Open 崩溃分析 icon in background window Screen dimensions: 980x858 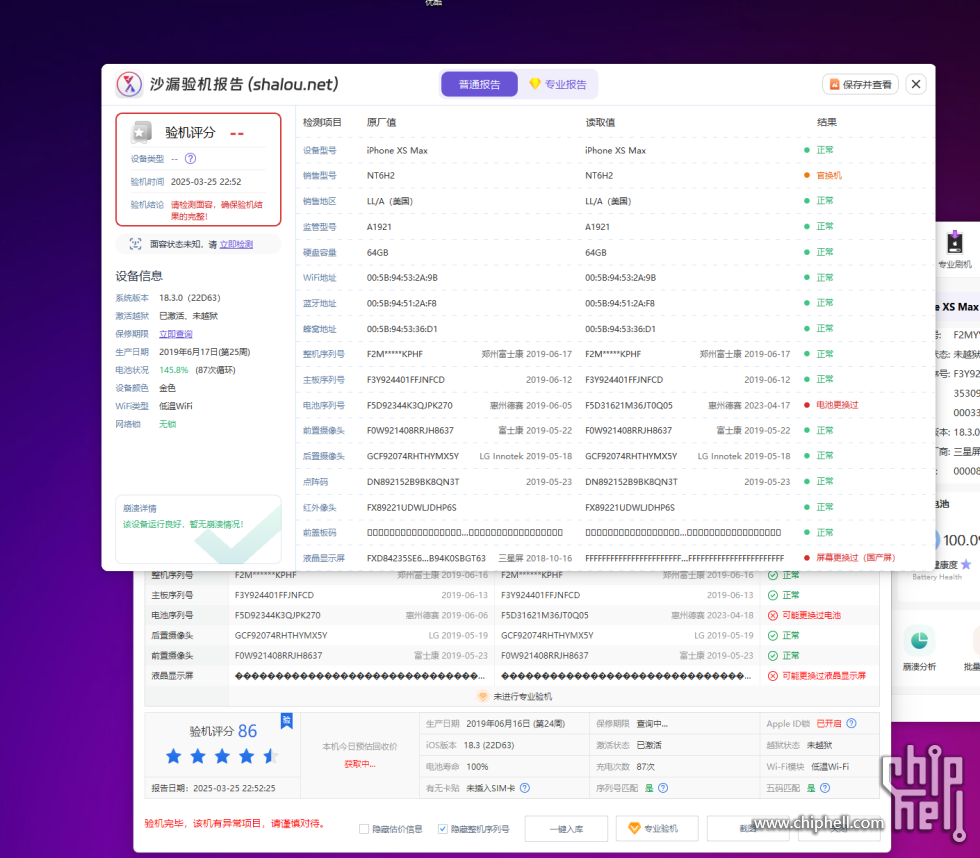919,641
